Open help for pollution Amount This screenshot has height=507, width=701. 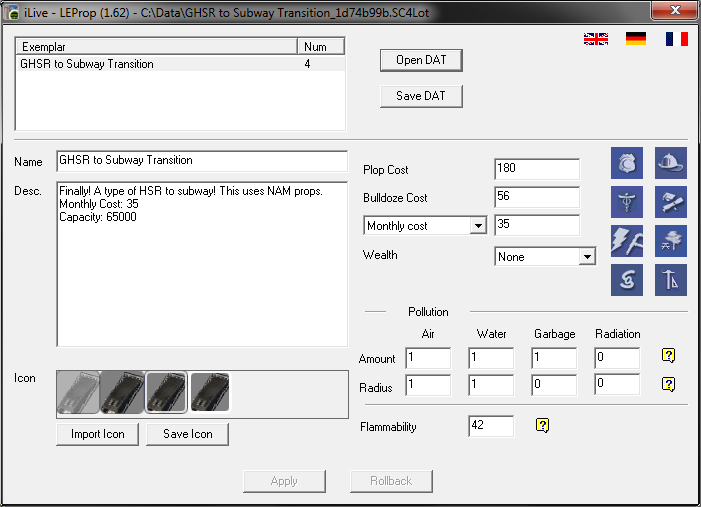pyautogui.click(x=668, y=355)
